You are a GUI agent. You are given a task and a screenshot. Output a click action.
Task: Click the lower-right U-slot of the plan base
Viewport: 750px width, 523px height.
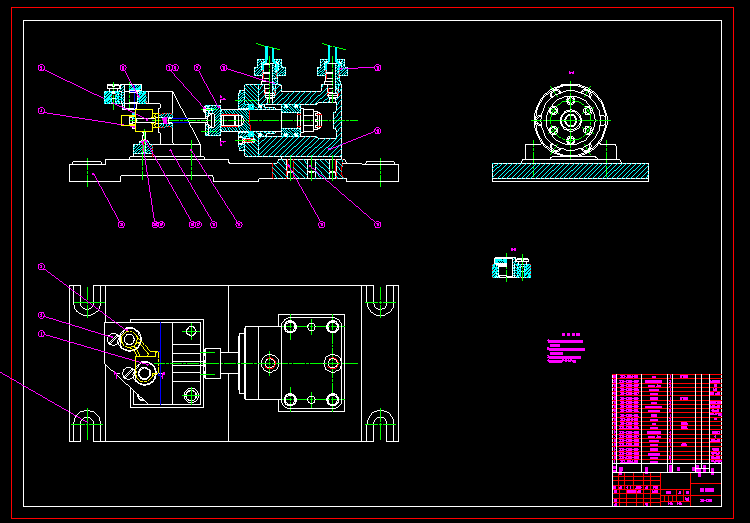(x=381, y=427)
